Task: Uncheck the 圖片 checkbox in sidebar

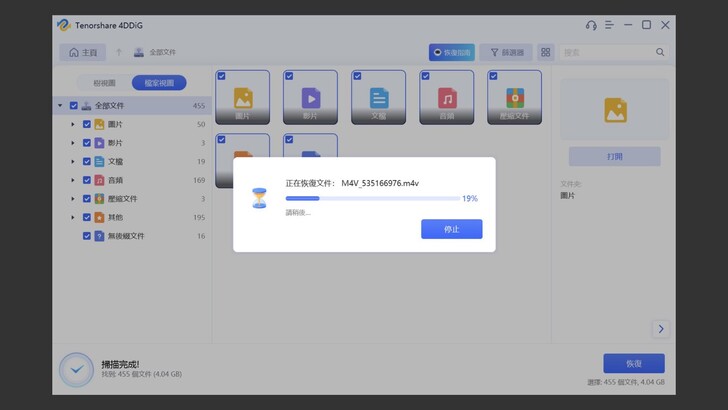Action: click(86, 124)
